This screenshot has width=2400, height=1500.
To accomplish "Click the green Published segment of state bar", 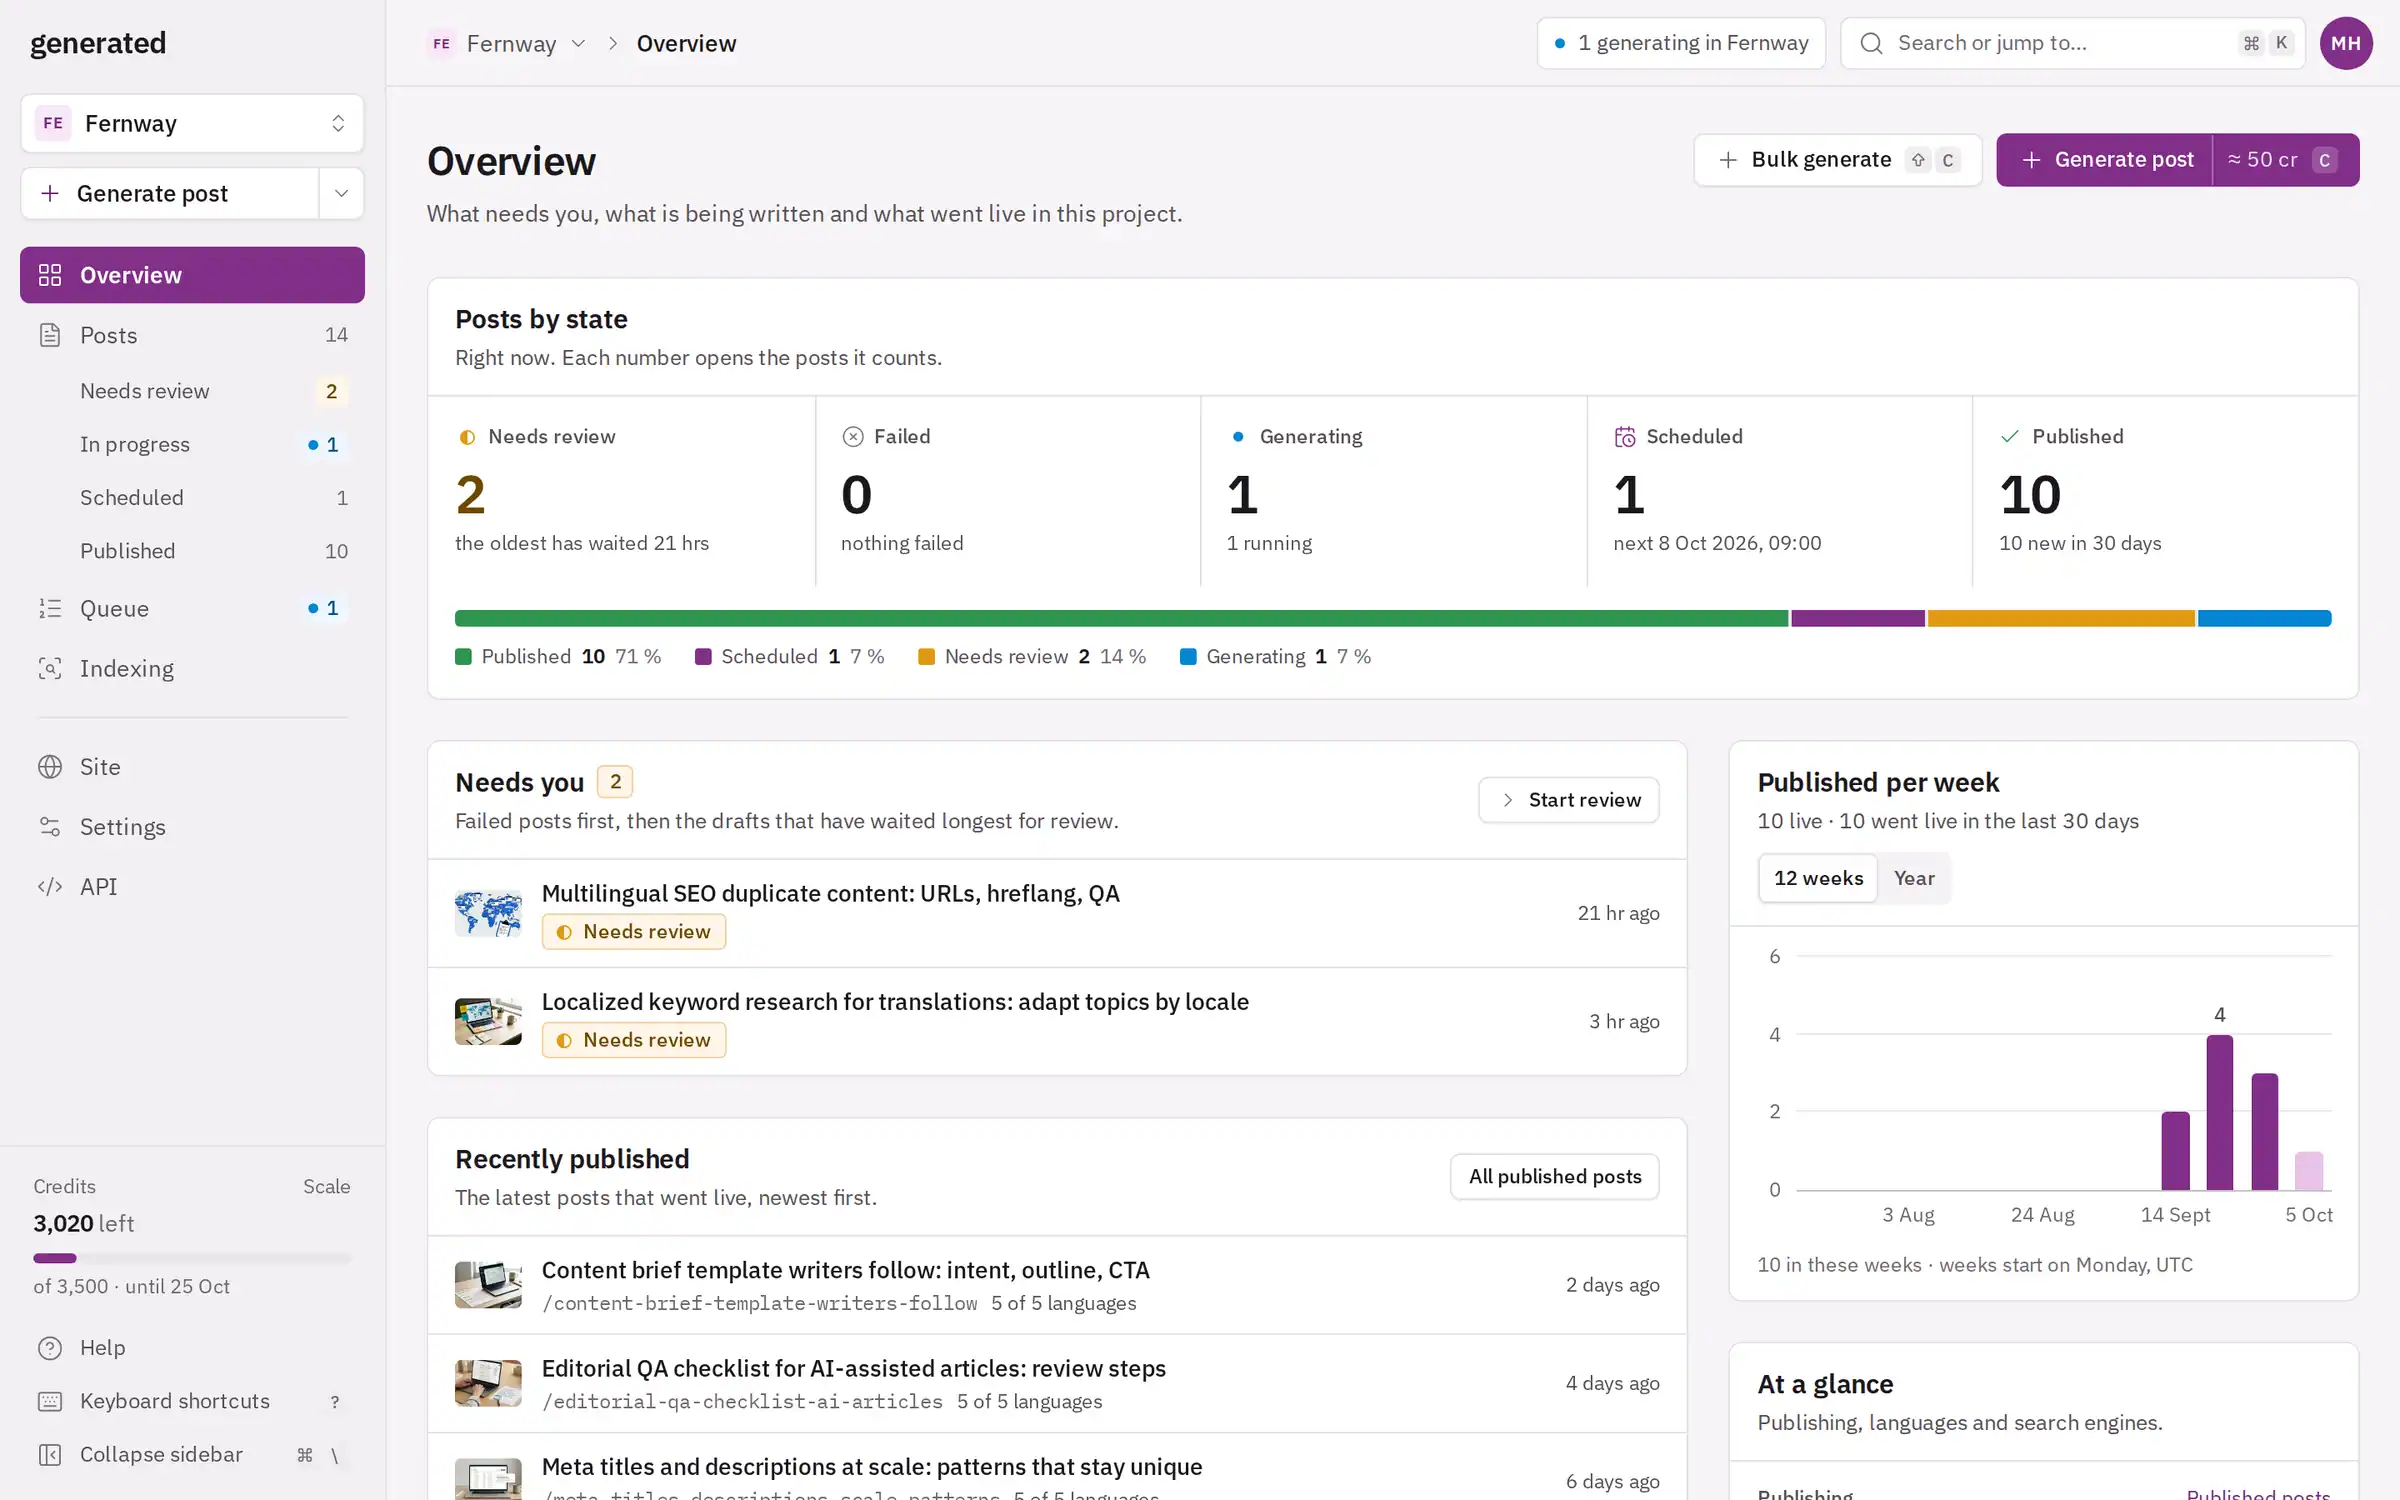I will (1121, 619).
